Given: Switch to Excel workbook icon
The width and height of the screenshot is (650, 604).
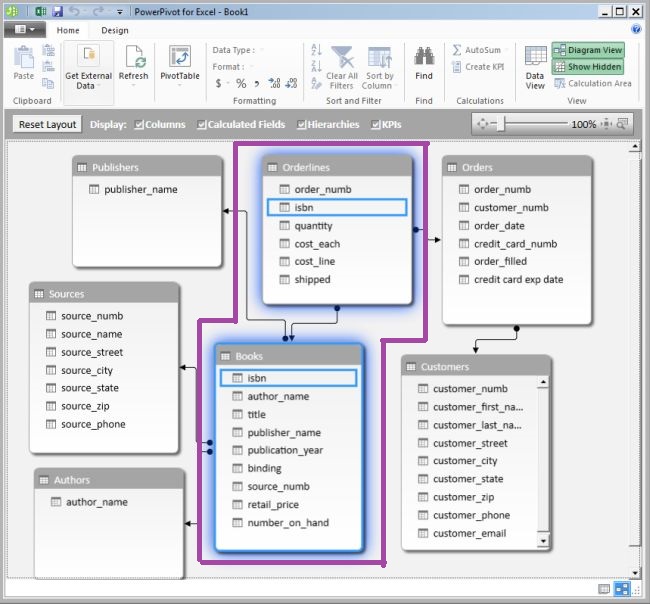Looking at the screenshot, I should click(40, 12).
